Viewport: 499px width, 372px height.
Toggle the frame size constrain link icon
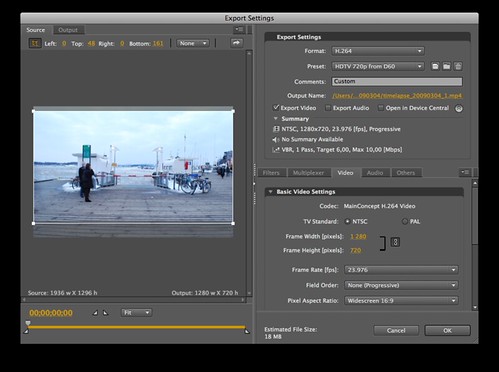point(395,242)
